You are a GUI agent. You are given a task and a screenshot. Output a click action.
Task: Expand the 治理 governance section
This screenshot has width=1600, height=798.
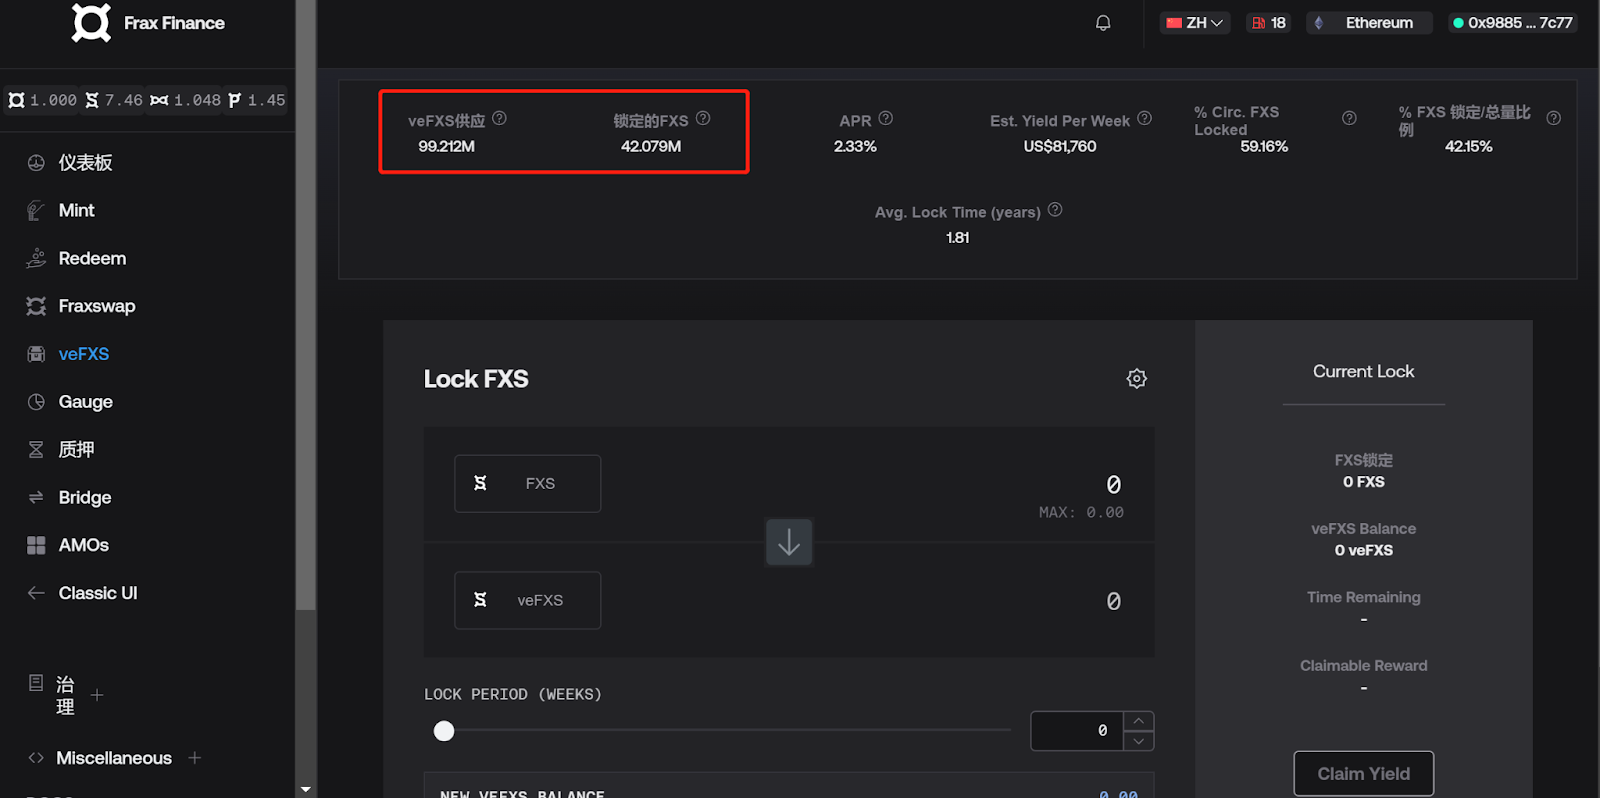(97, 695)
